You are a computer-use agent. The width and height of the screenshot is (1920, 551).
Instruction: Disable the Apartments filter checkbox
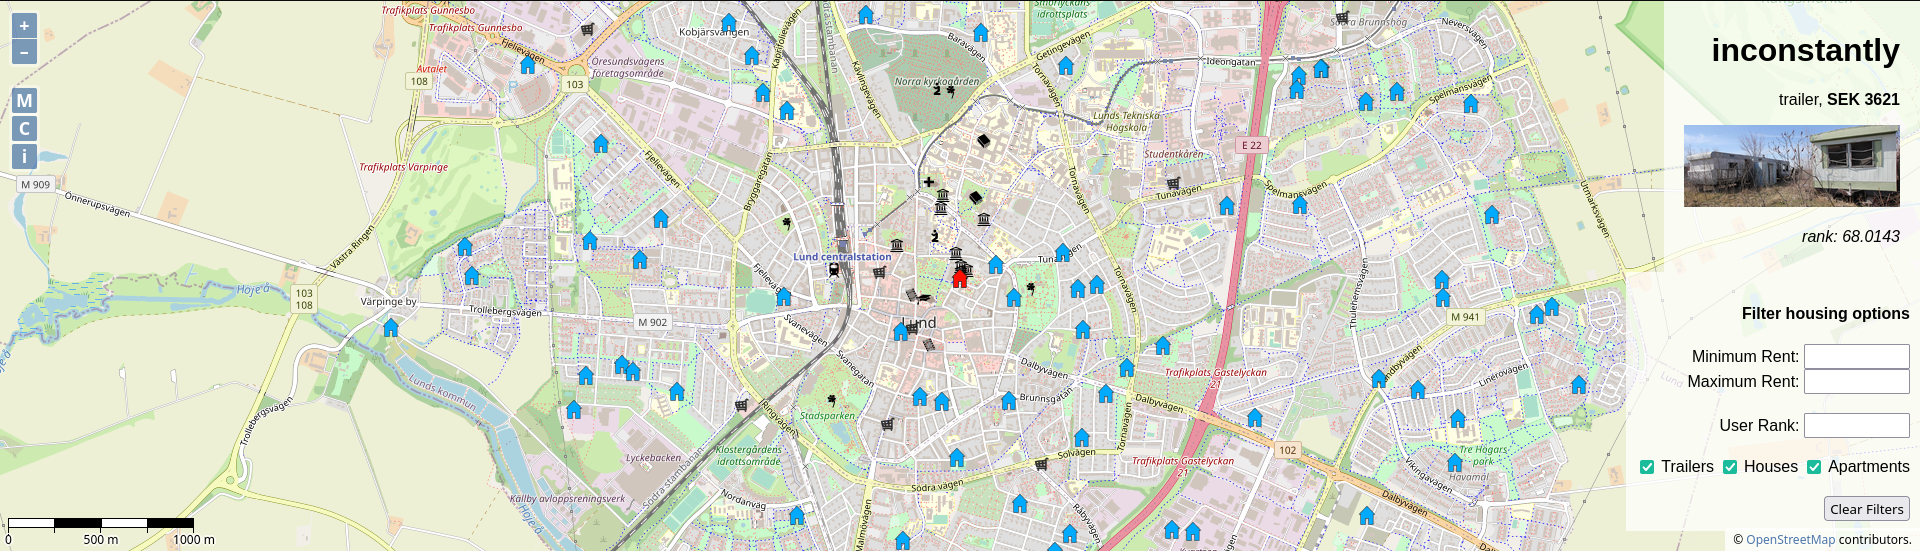1814,467
